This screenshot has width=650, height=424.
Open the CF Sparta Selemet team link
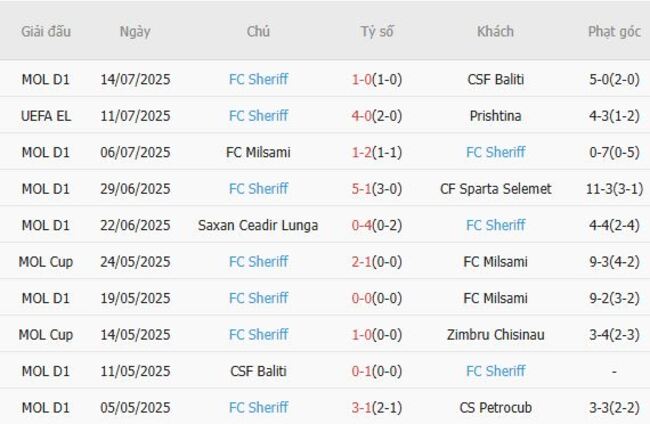pyautogui.click(x=495, y=189)
